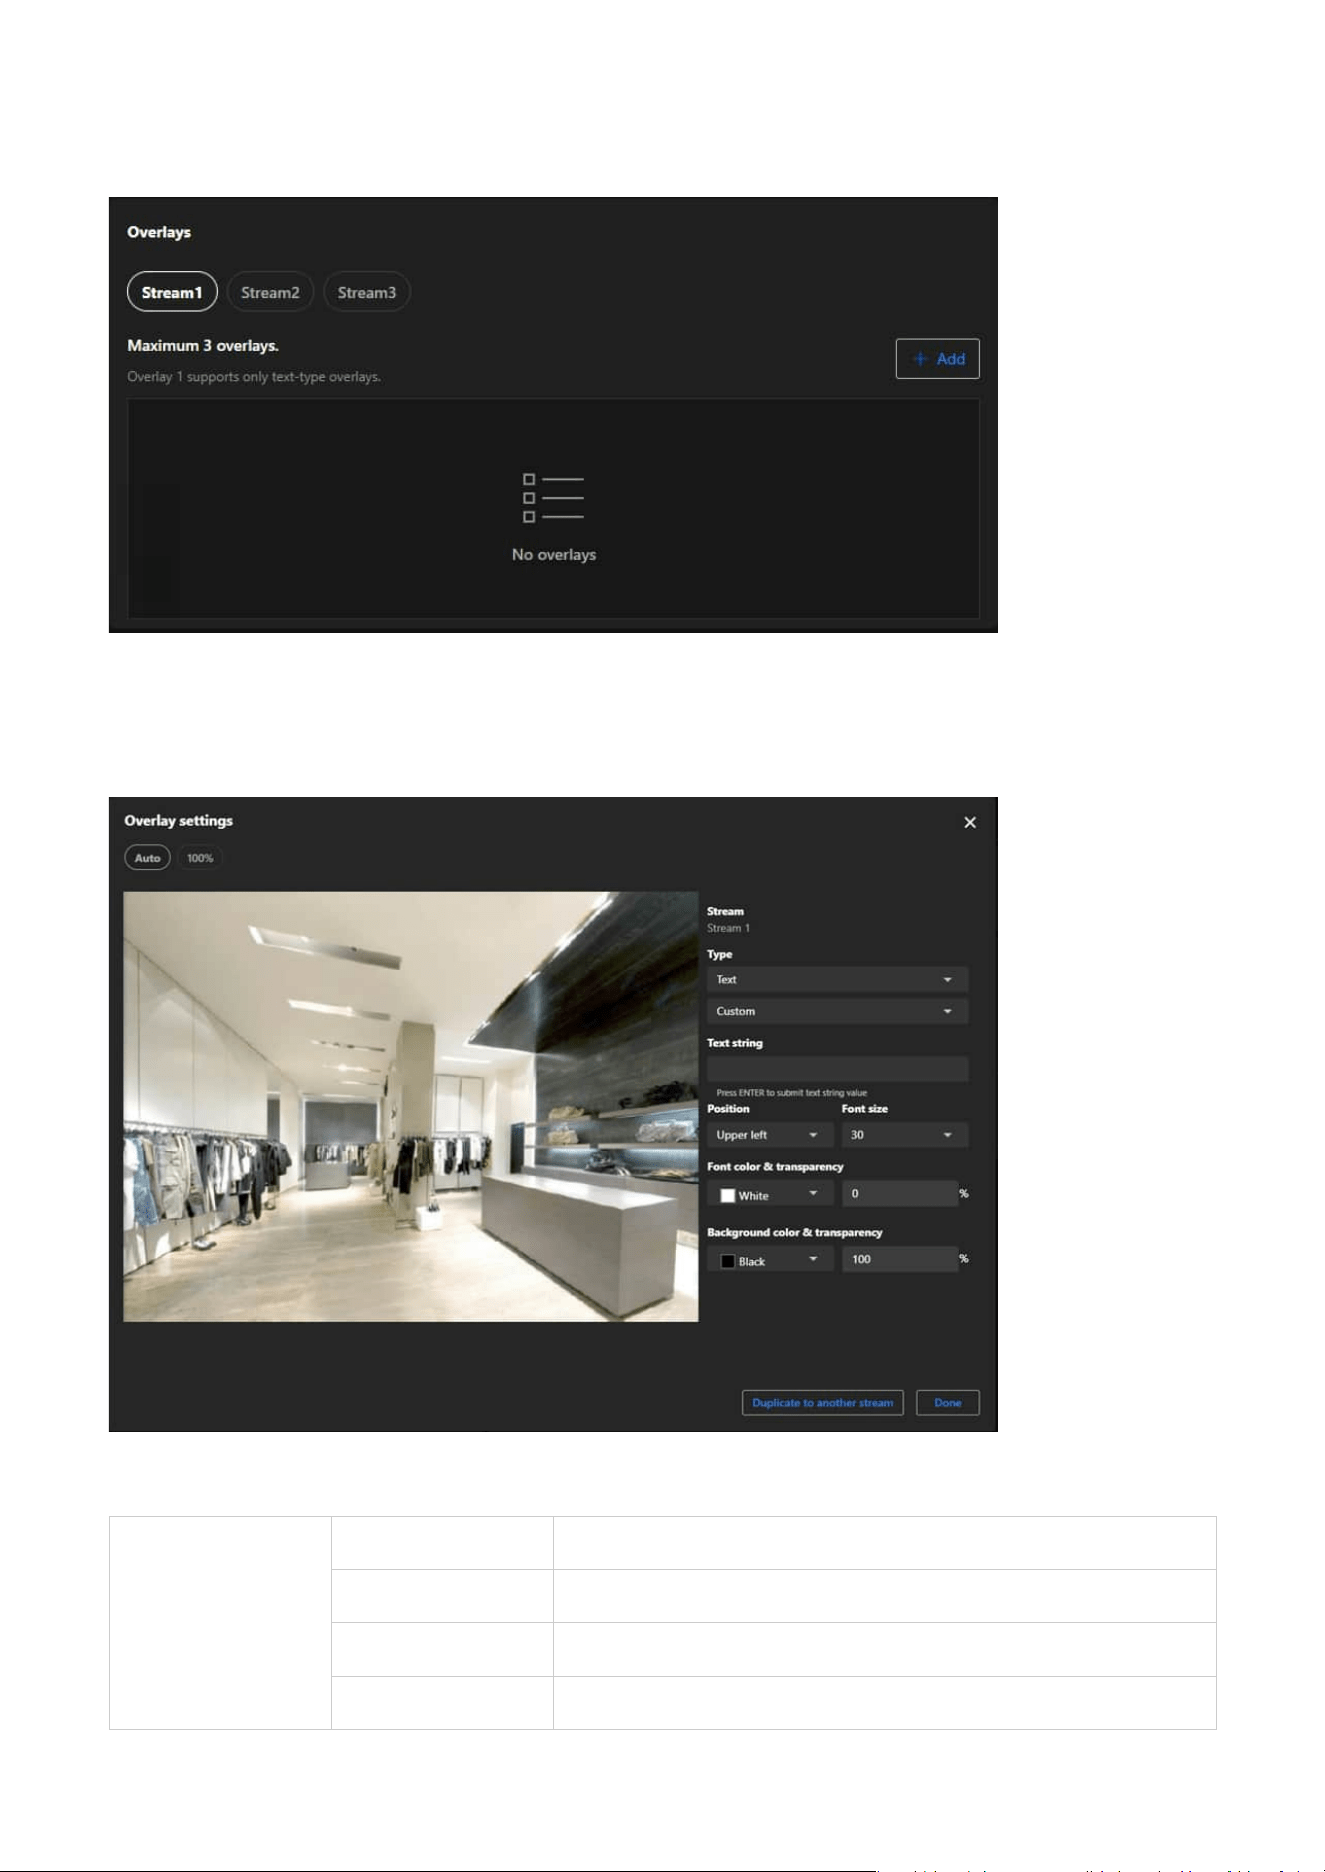The width and height of the screenshot is (1325, 1872).
Task: Open the White font color dropdown
Action: coord(769,1194)
